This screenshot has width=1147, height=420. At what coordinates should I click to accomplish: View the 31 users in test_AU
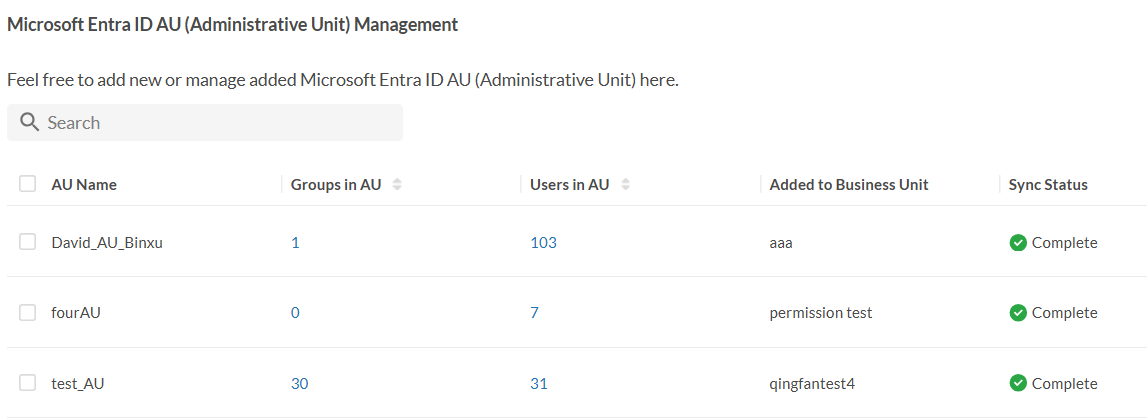pyautogui.click(x=539, y=383)
